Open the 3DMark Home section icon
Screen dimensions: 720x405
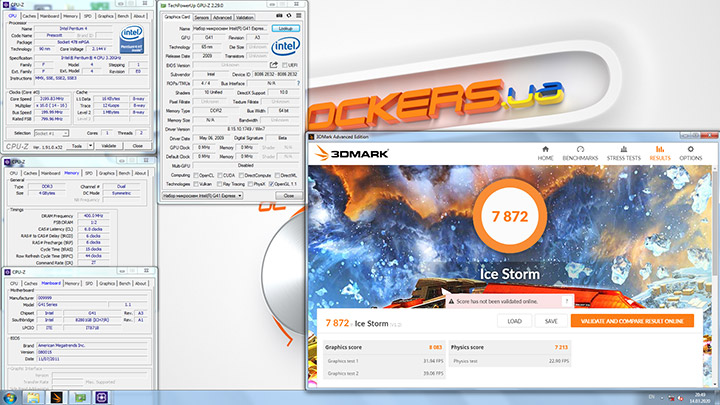545,149
